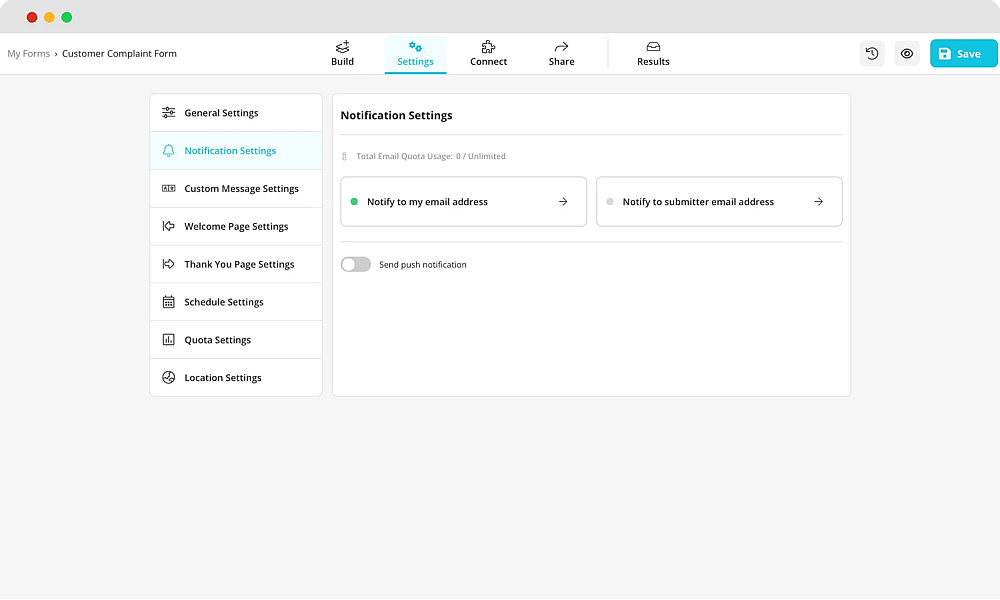Click the Notification Settings panel heading
1000x600 pixels.
click(396, 115)
